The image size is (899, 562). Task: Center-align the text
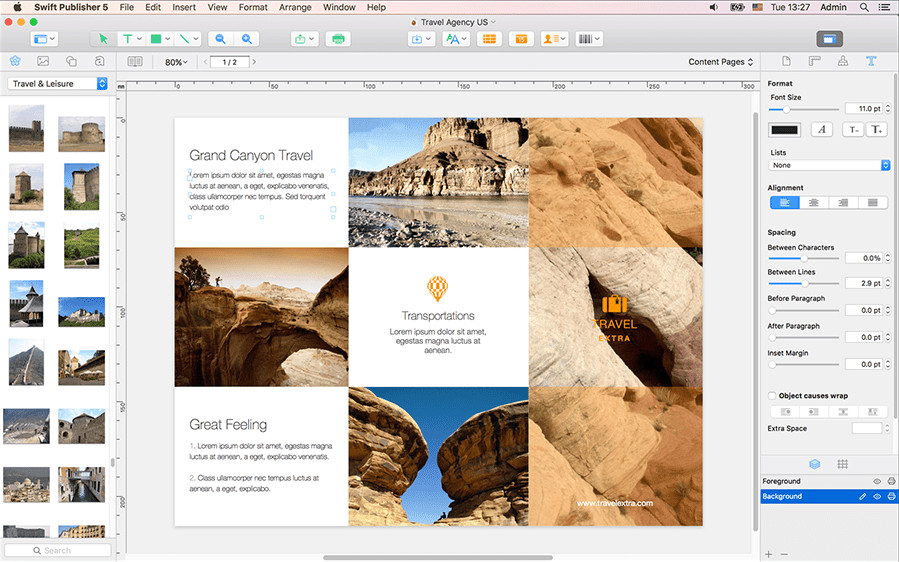[x=814, y=202]
